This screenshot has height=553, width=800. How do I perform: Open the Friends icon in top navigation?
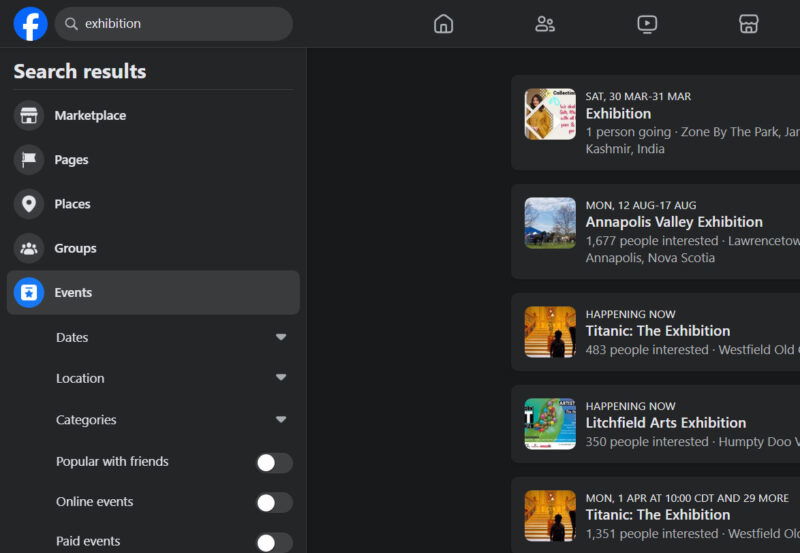tap(545, 24)
